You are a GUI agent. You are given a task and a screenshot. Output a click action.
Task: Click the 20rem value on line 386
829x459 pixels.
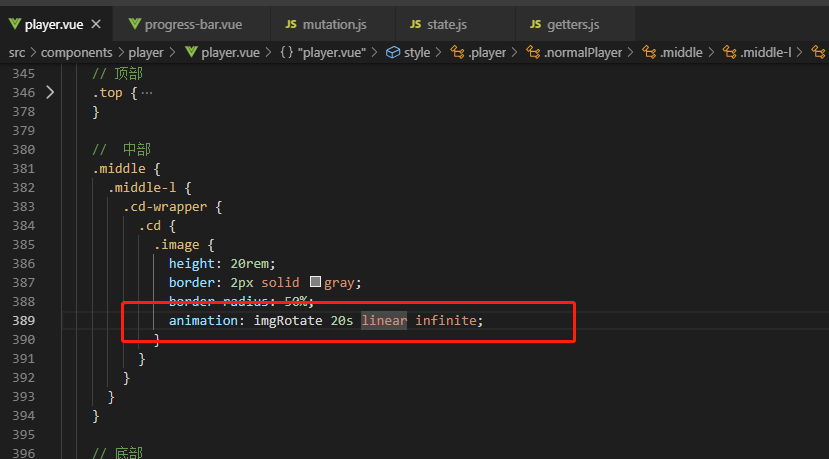pos(250,263)
